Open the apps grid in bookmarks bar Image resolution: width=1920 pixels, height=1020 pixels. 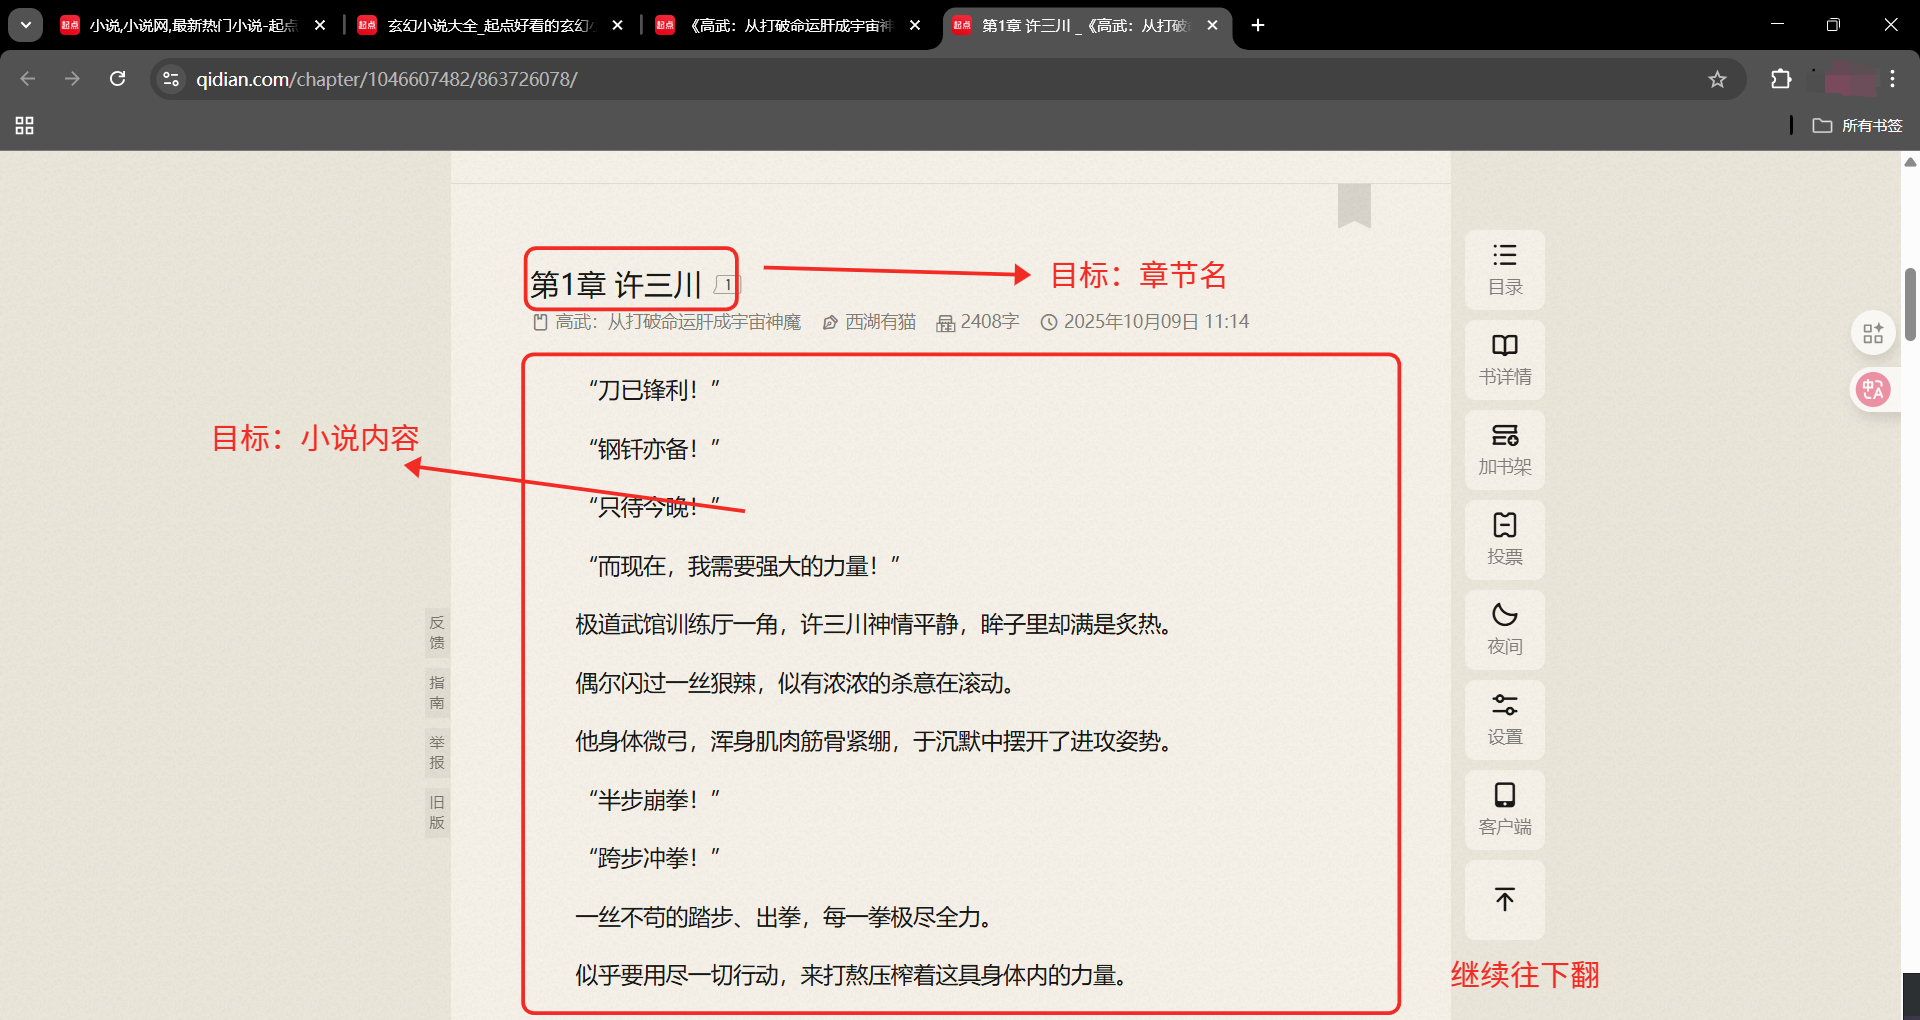point(25,125)
